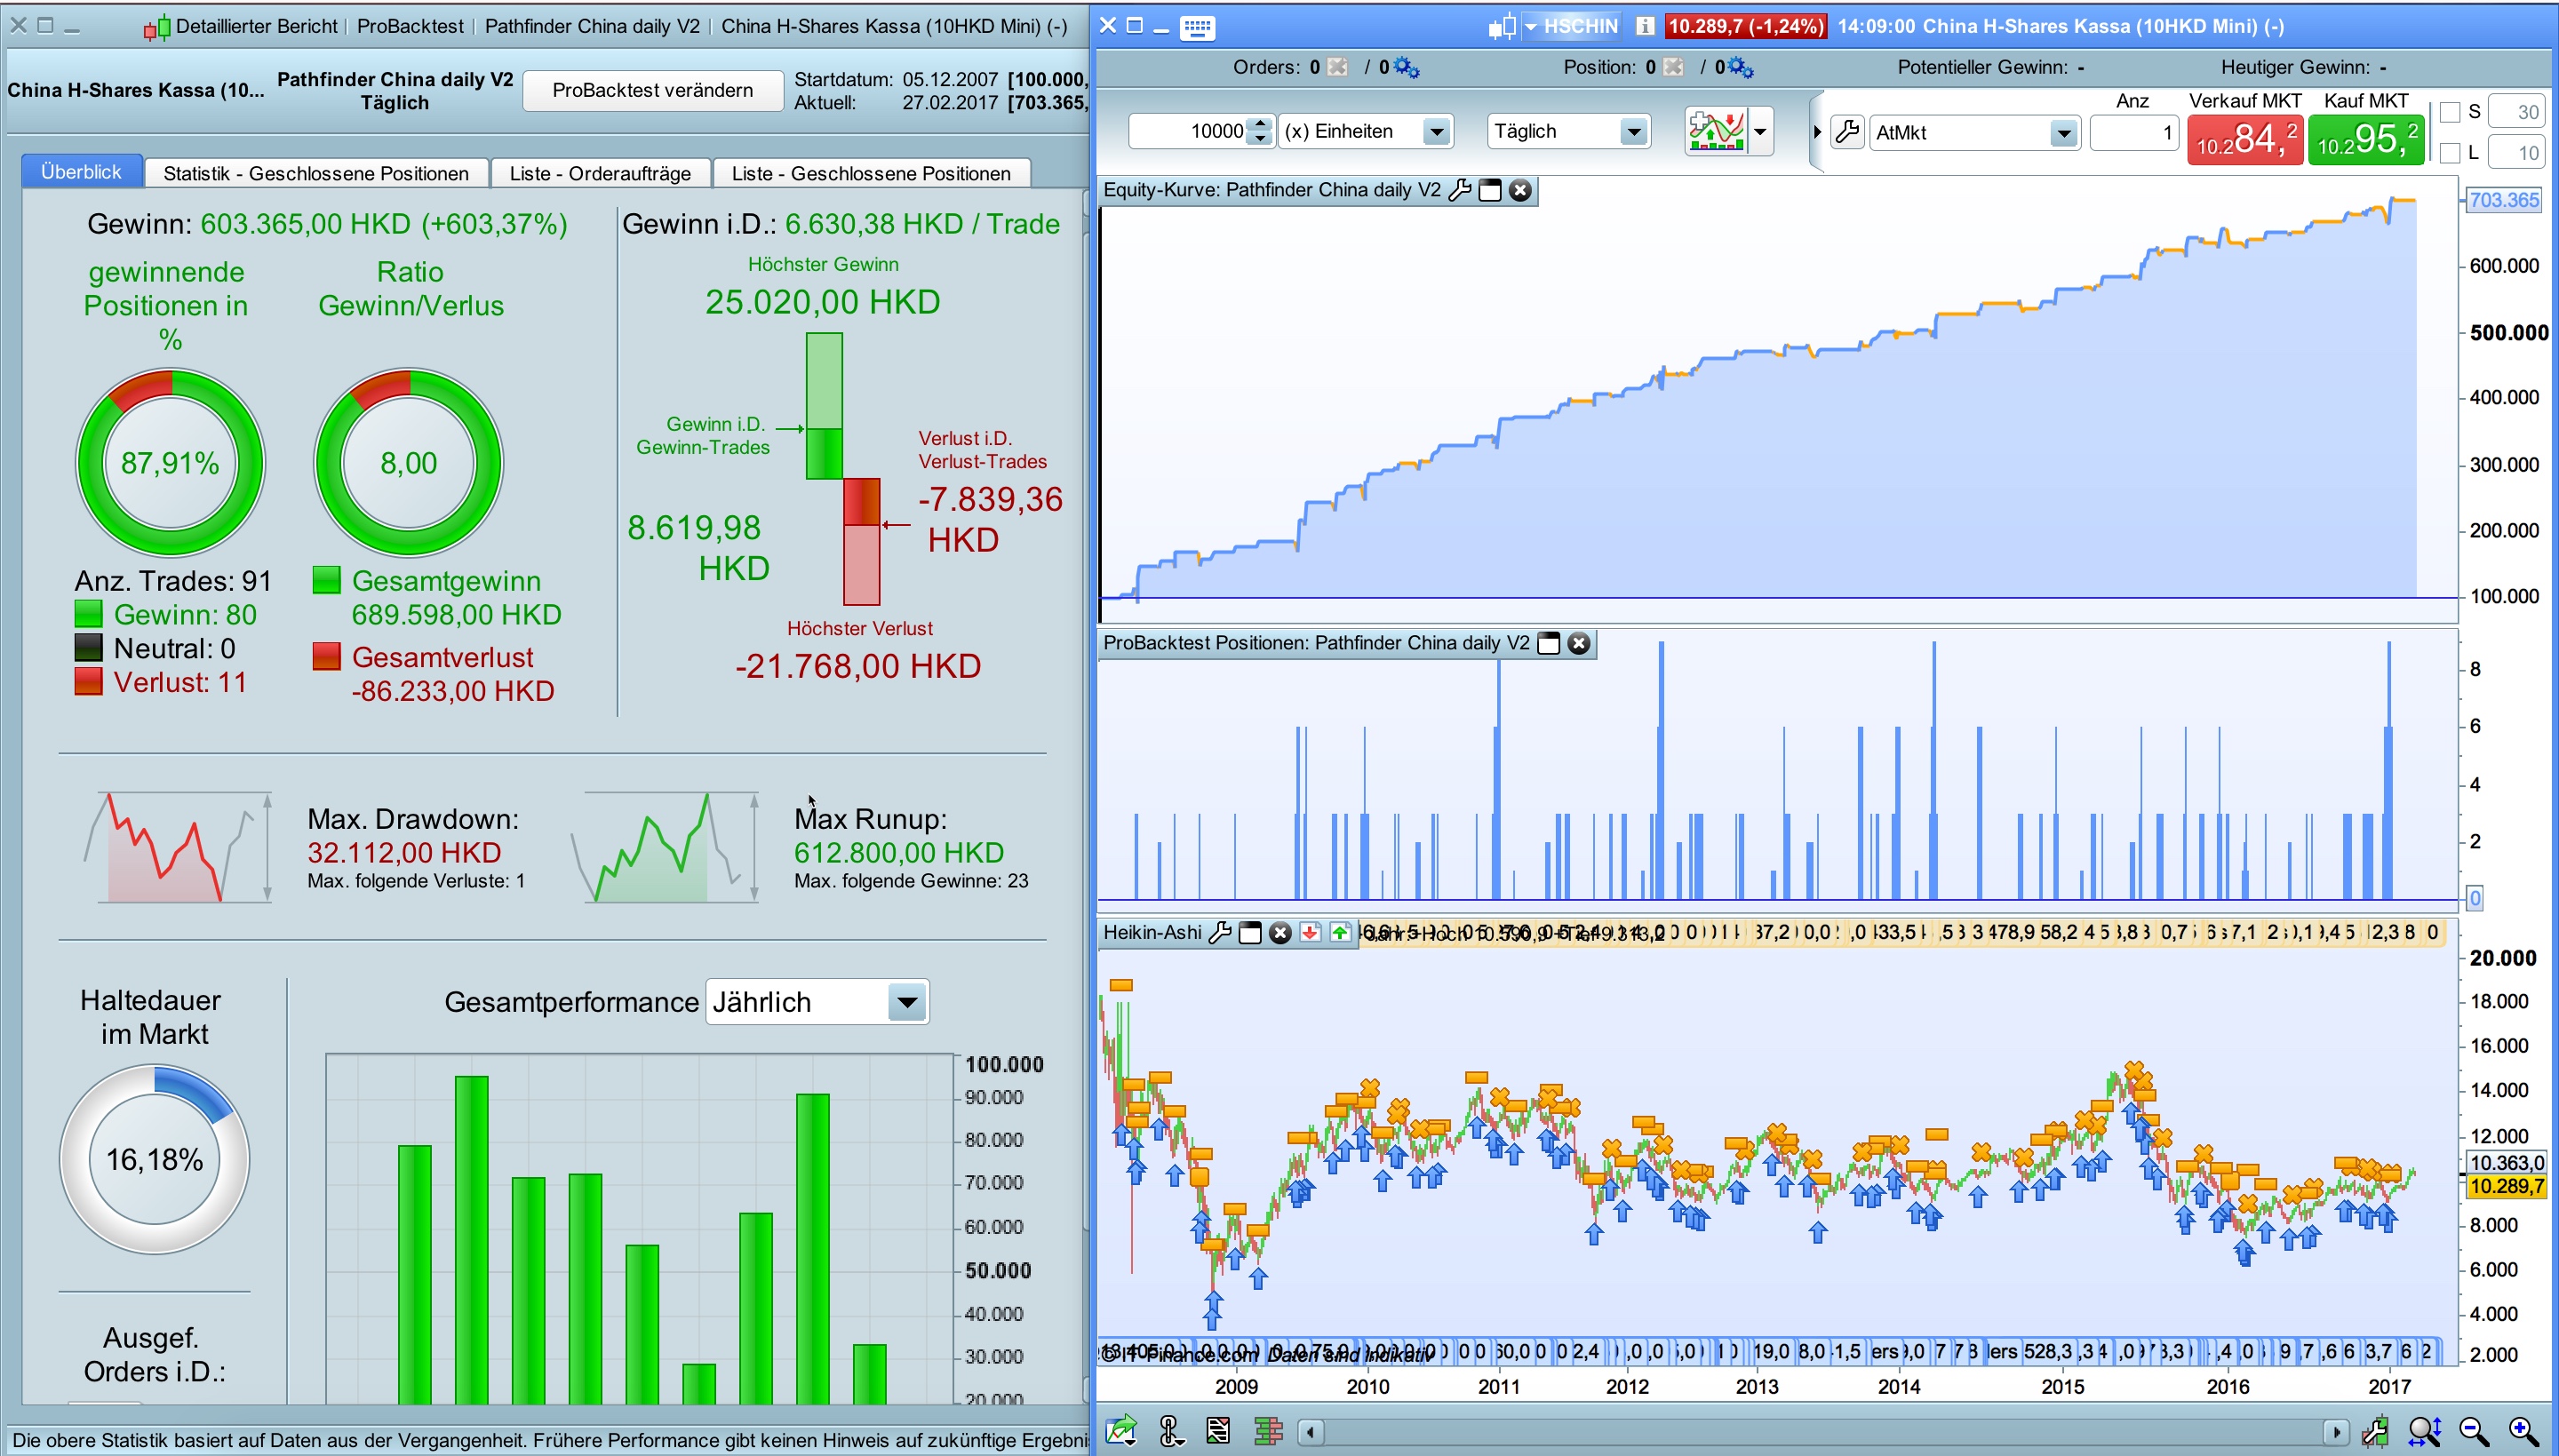Enable the S stop checkbox

[x=2450, y=112]
